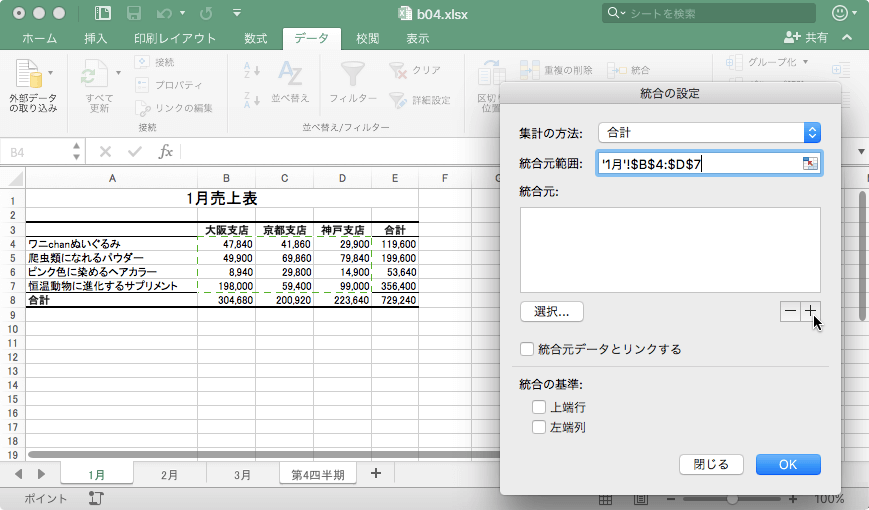
Task: Click the Group (グループ化) icon
Action: pyautogui.click(x=734, y=62)
